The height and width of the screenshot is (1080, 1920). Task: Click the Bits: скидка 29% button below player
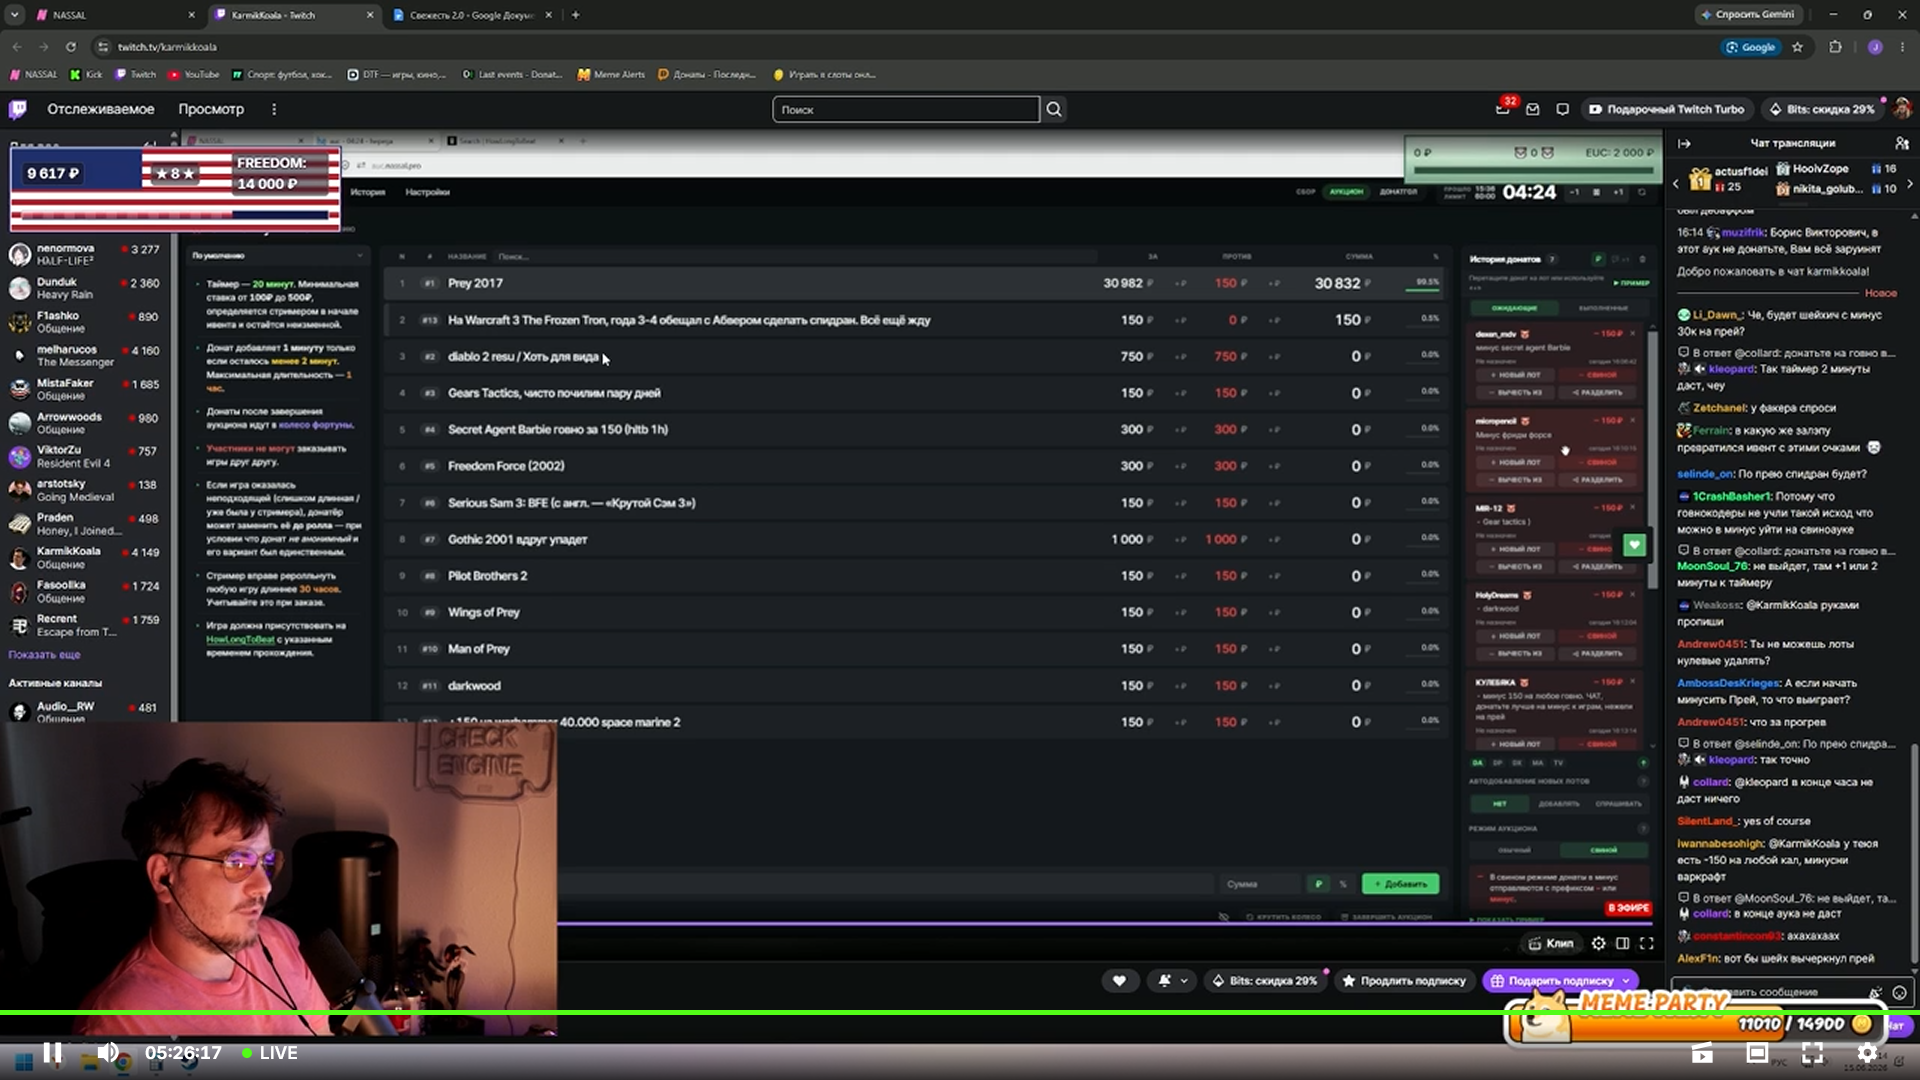(x=1266, y=981)
